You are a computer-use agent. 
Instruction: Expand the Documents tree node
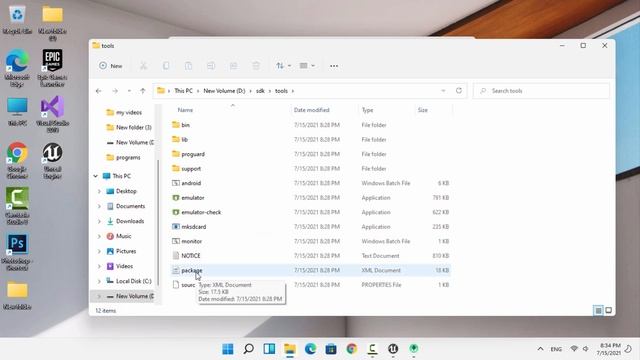pyautogui.click(x=99, y=206)
